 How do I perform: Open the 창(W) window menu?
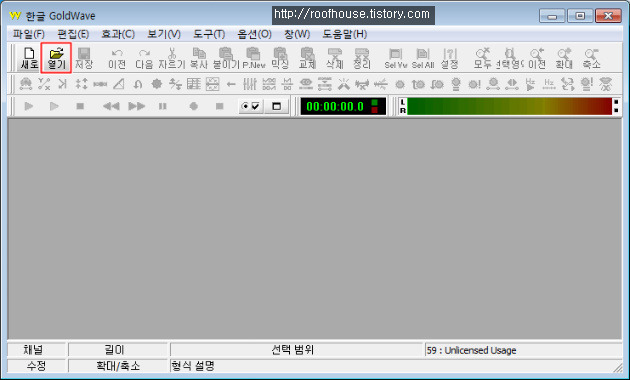click(x=297, y=34)
